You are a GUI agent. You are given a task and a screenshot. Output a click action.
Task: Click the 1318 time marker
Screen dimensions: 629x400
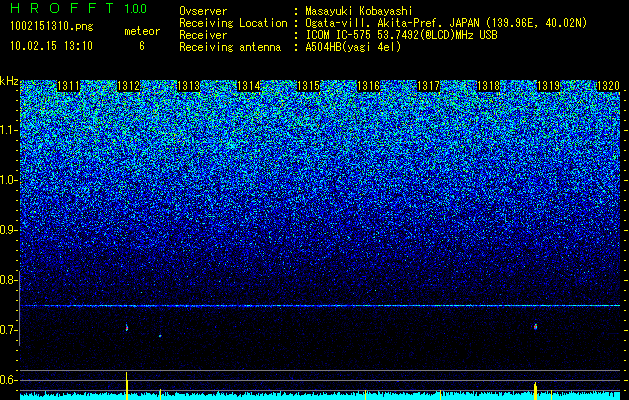pos(489,86)
